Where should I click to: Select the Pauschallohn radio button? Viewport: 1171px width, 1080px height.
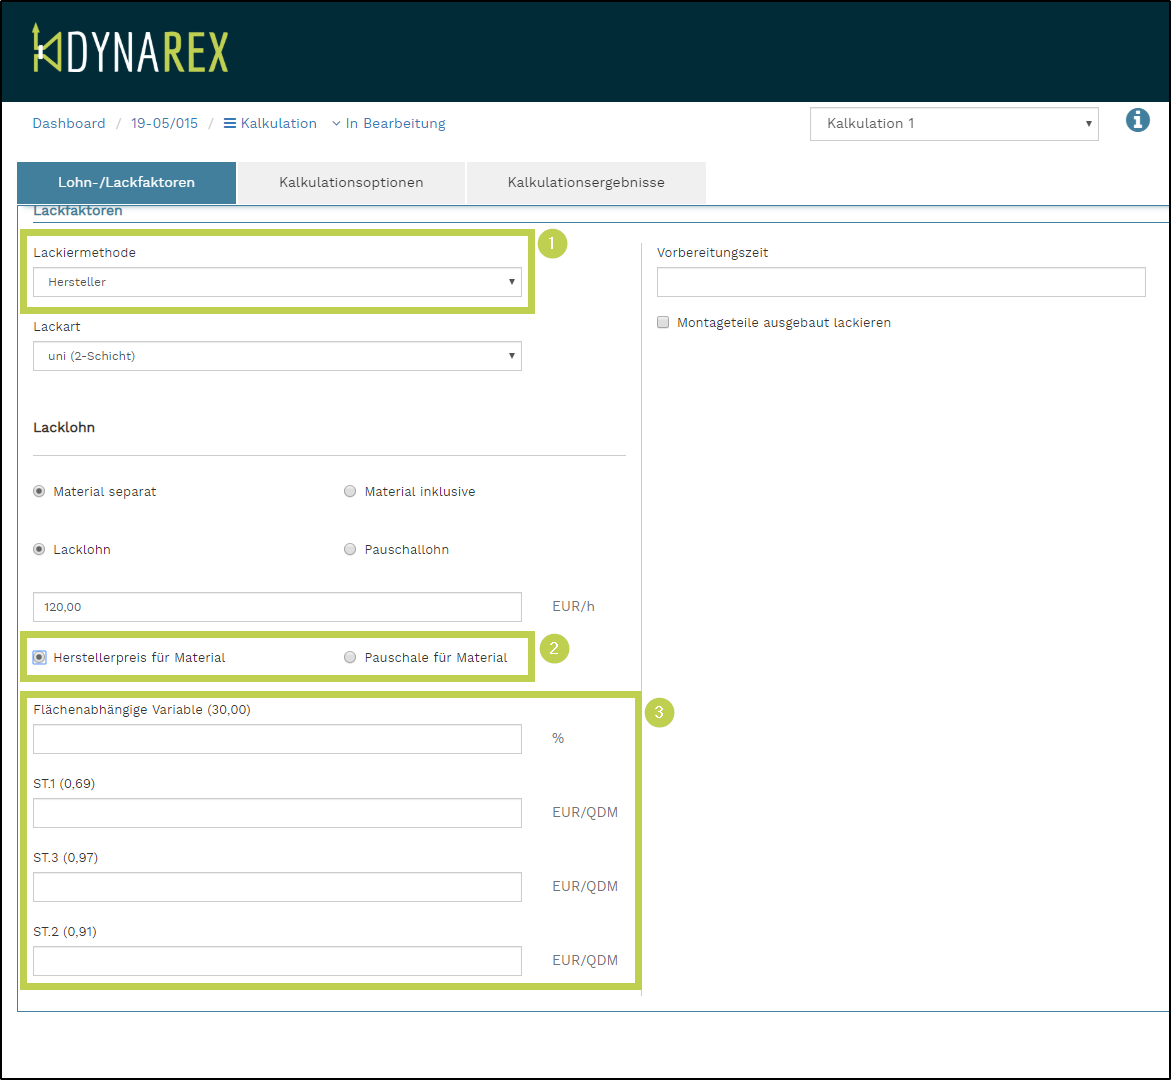350,550
